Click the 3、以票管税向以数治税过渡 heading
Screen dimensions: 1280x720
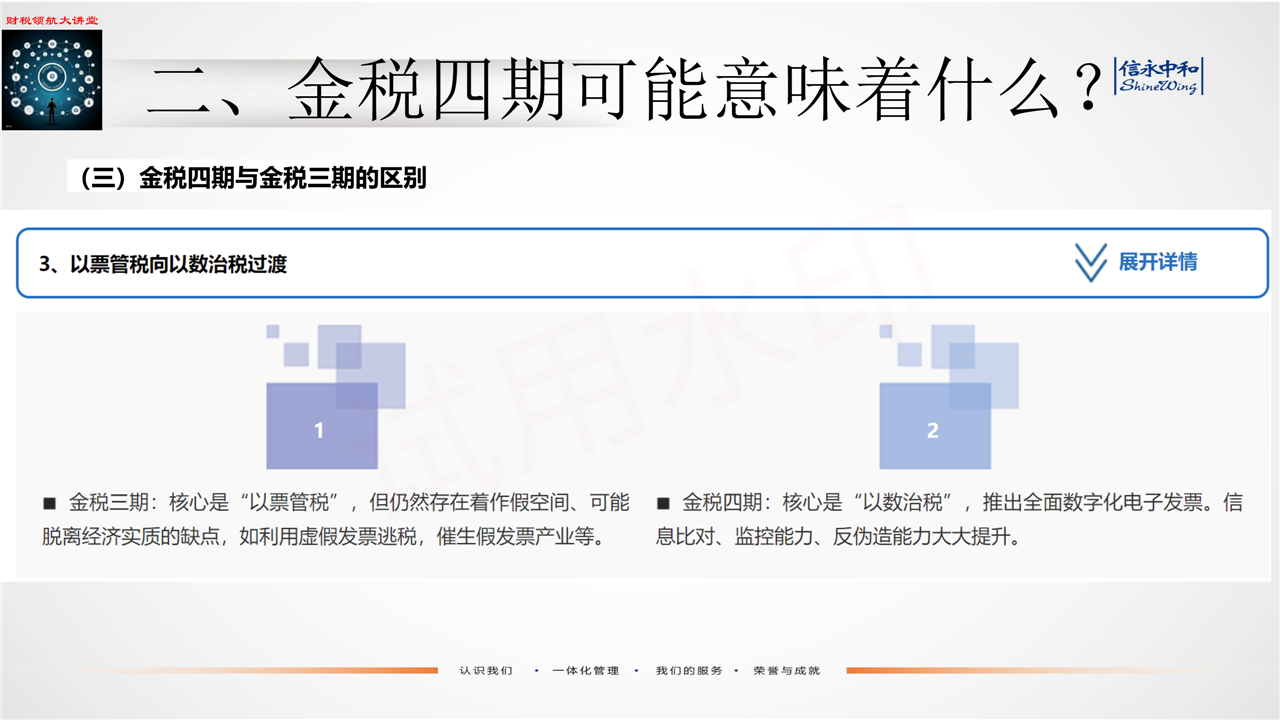click(x=163, y=265)
